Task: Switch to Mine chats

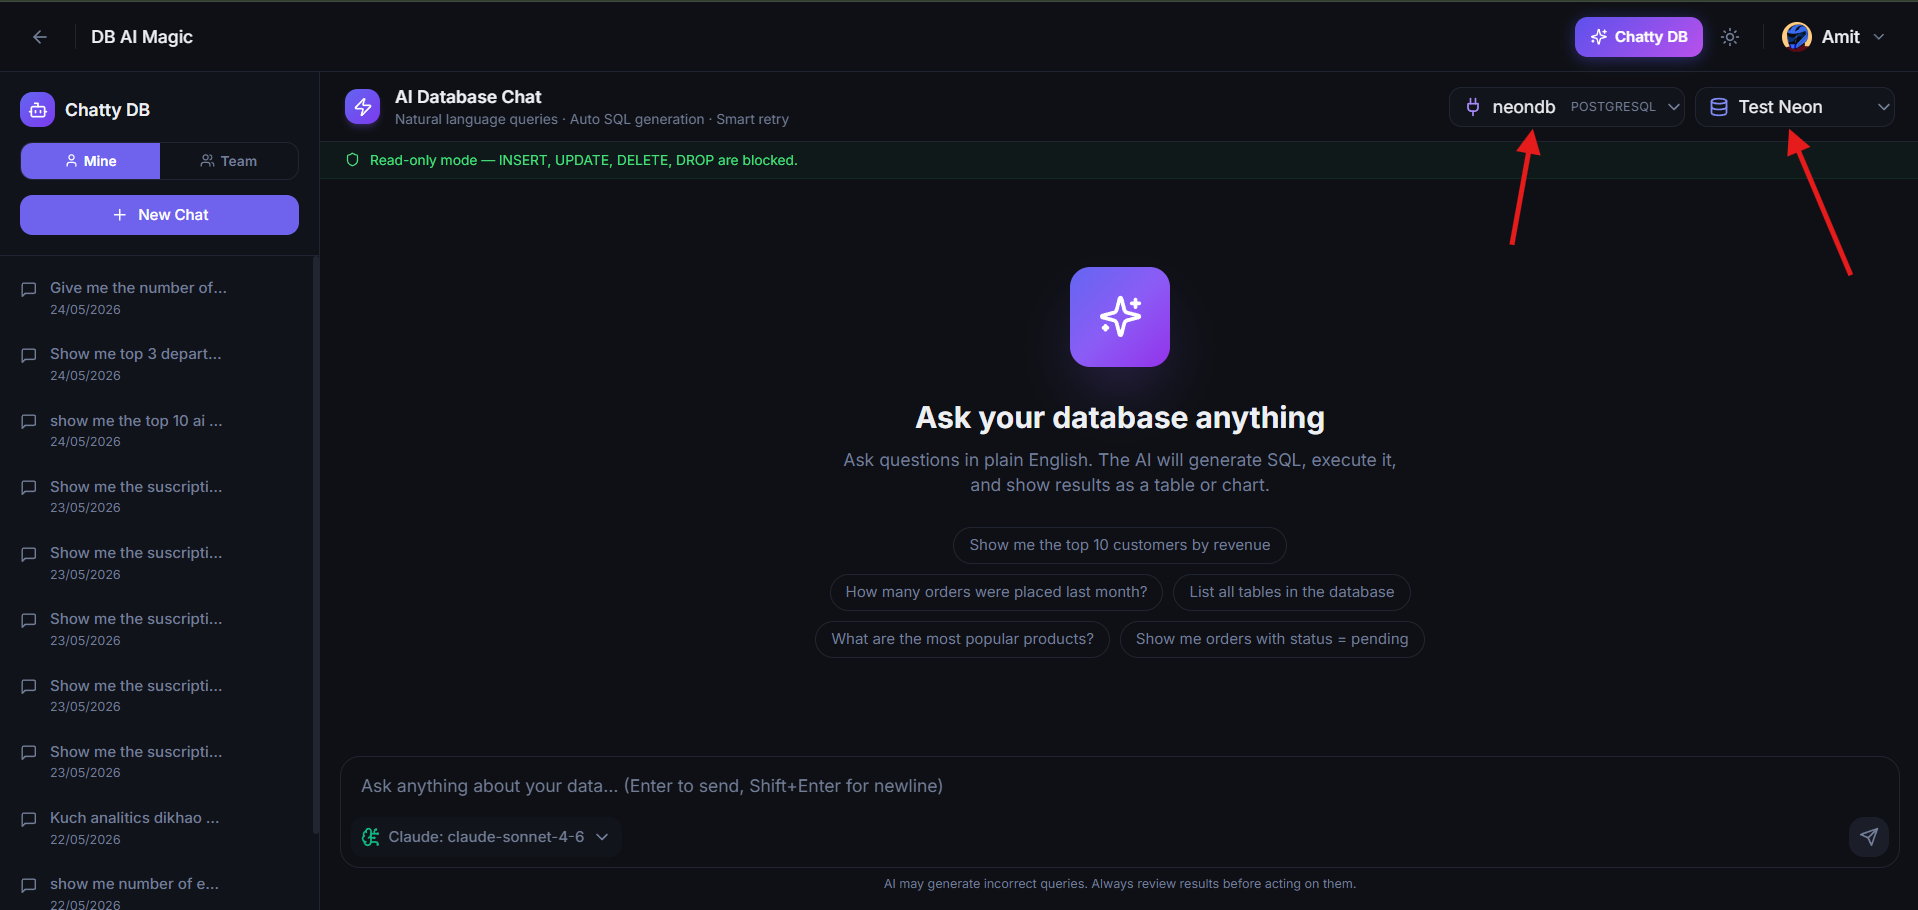Action: (90, 161)
